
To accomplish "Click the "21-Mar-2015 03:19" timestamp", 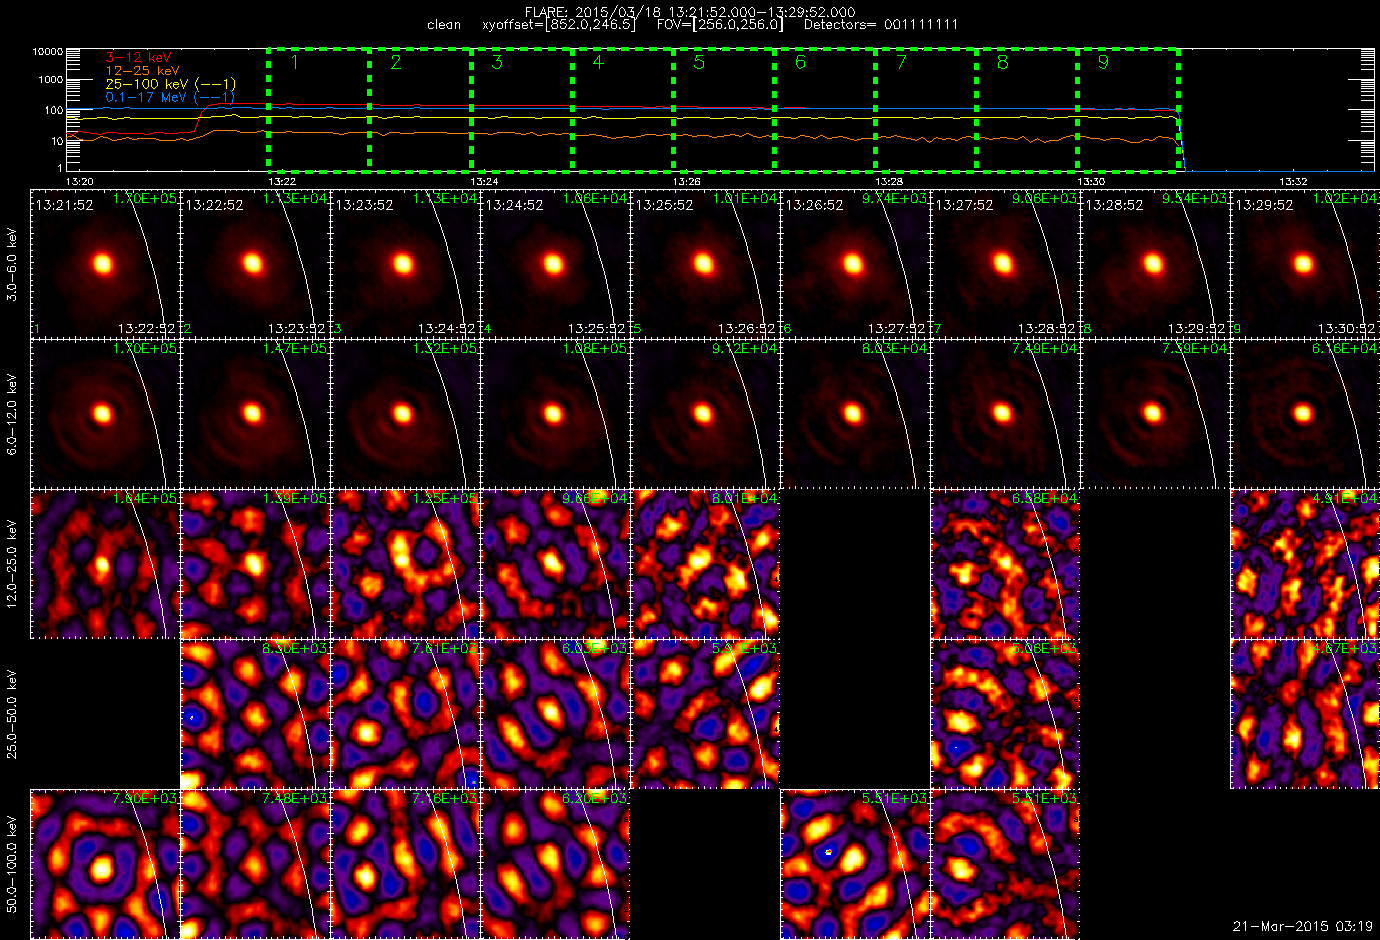I will [1302, 926].
